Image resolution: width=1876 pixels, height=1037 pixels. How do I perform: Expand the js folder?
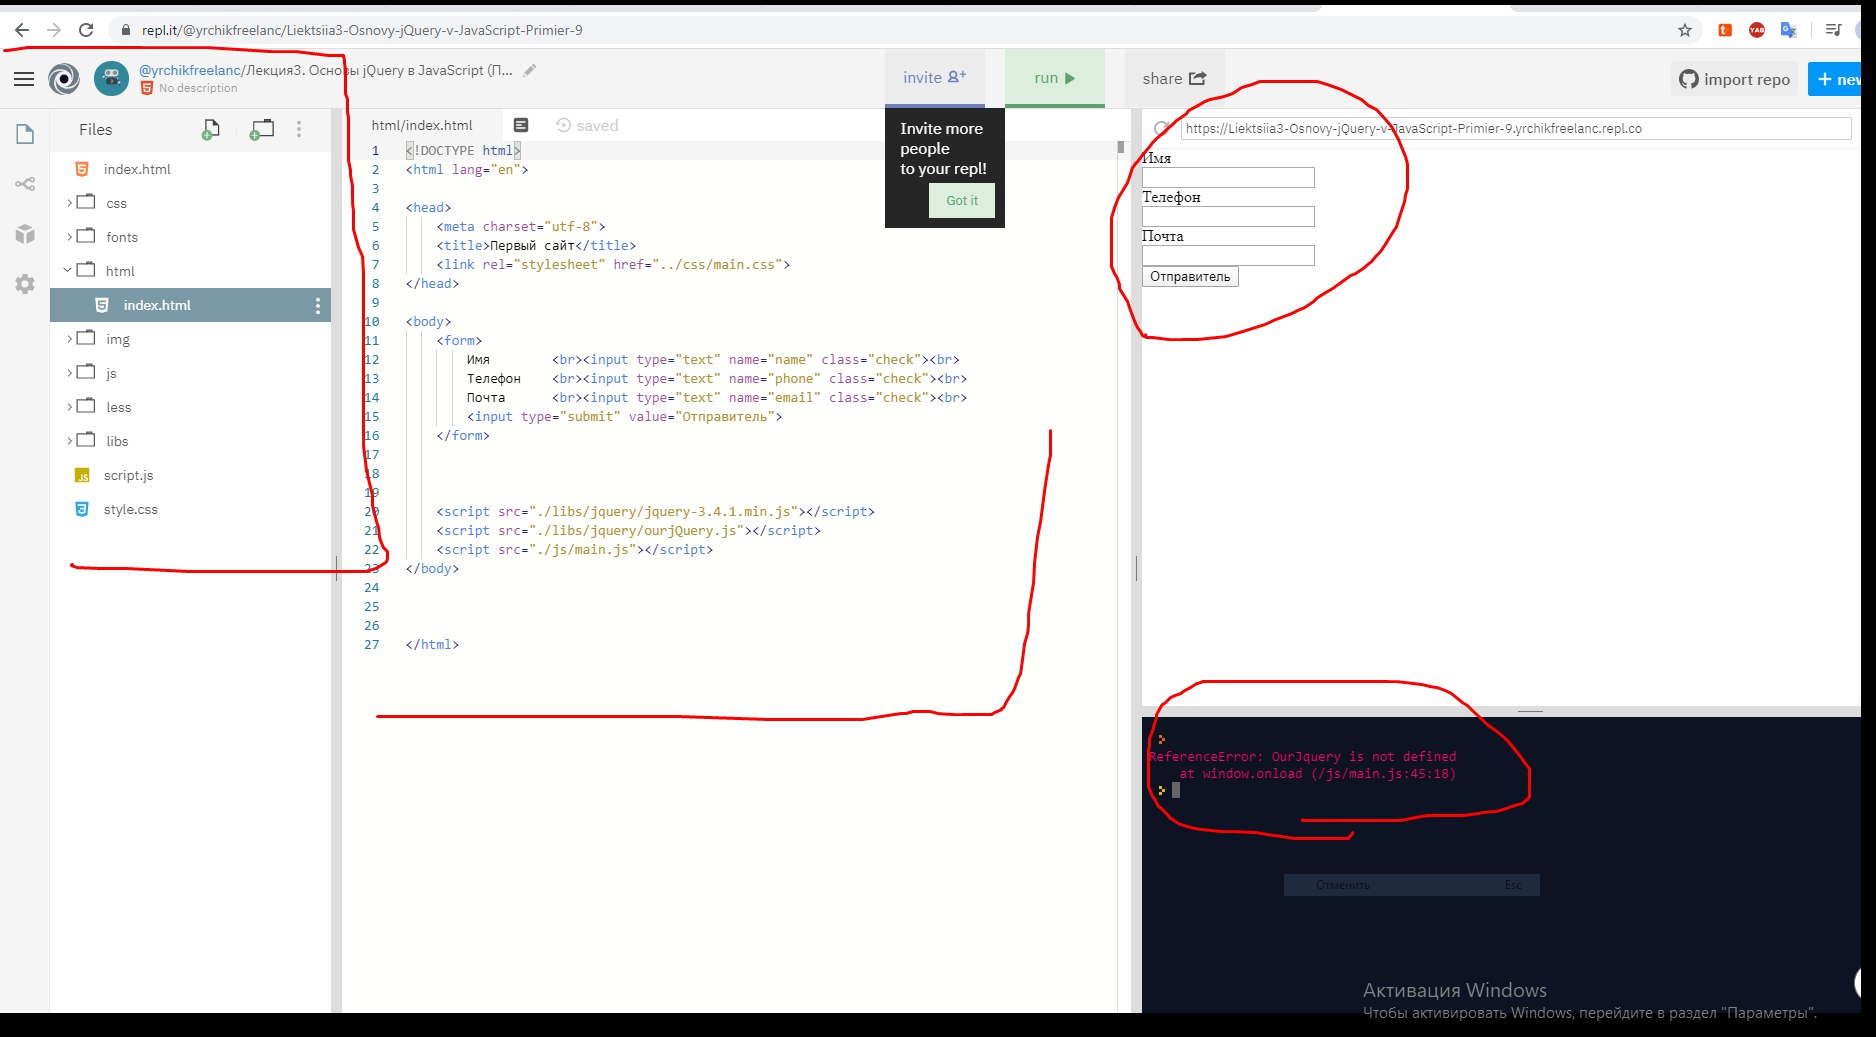pyautogui.click(x=69, y=373)
